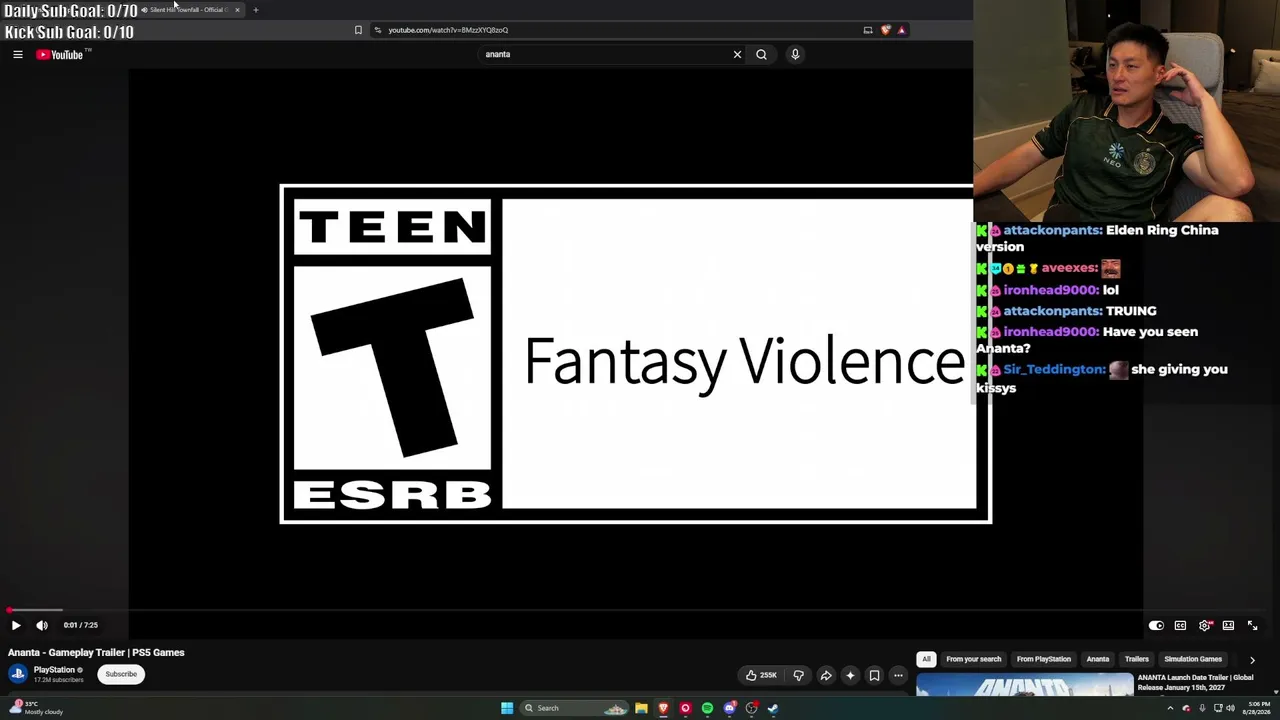Open the Windows Start menu
This screenshot has width=1280, height=720.
point(507,708)
